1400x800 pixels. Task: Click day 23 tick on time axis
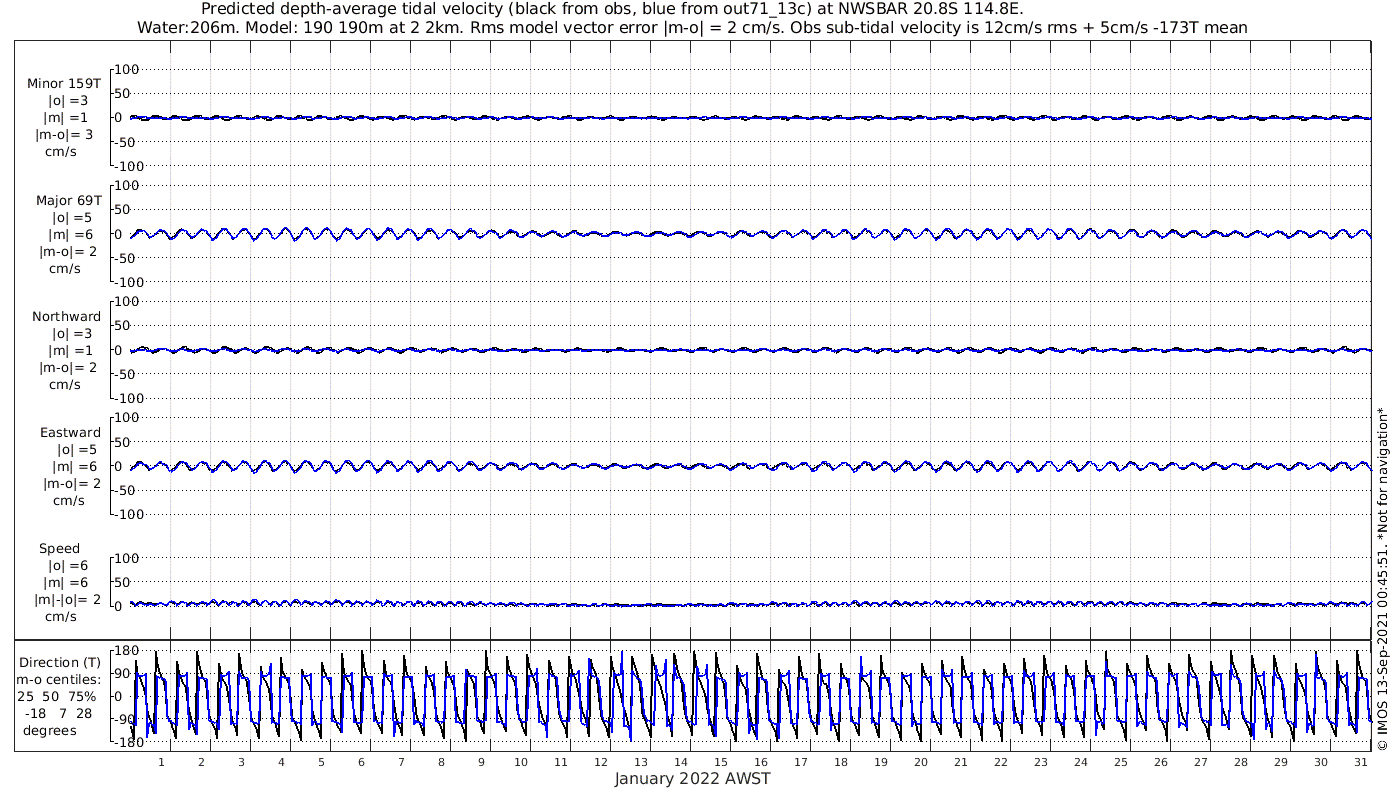1040,762
